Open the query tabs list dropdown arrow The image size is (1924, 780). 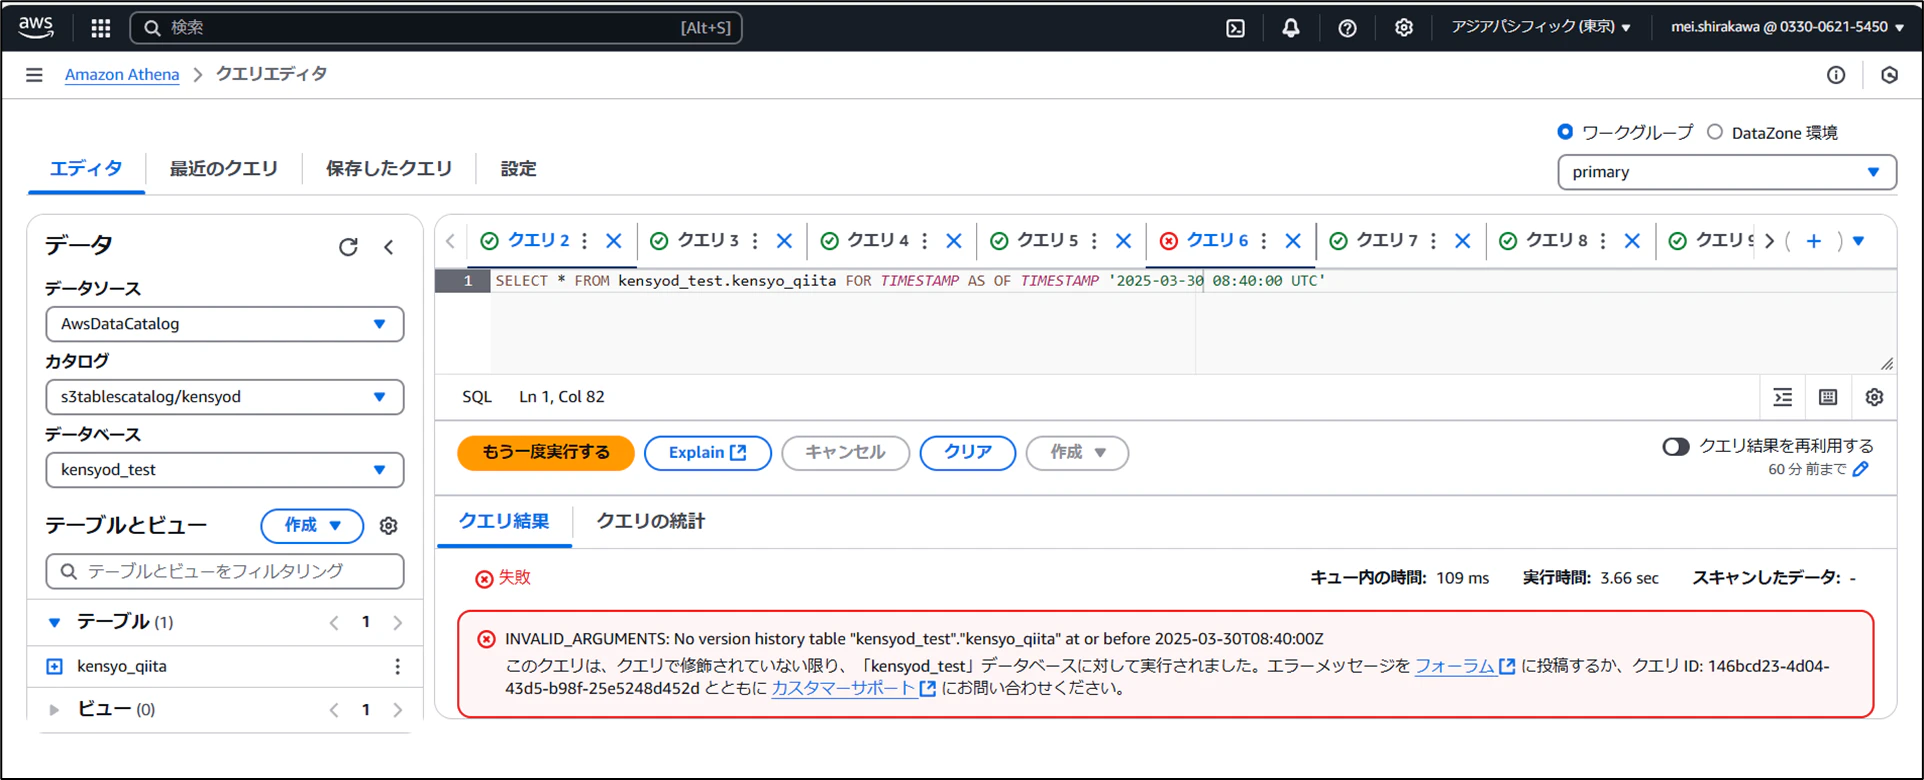point(1859,241)
